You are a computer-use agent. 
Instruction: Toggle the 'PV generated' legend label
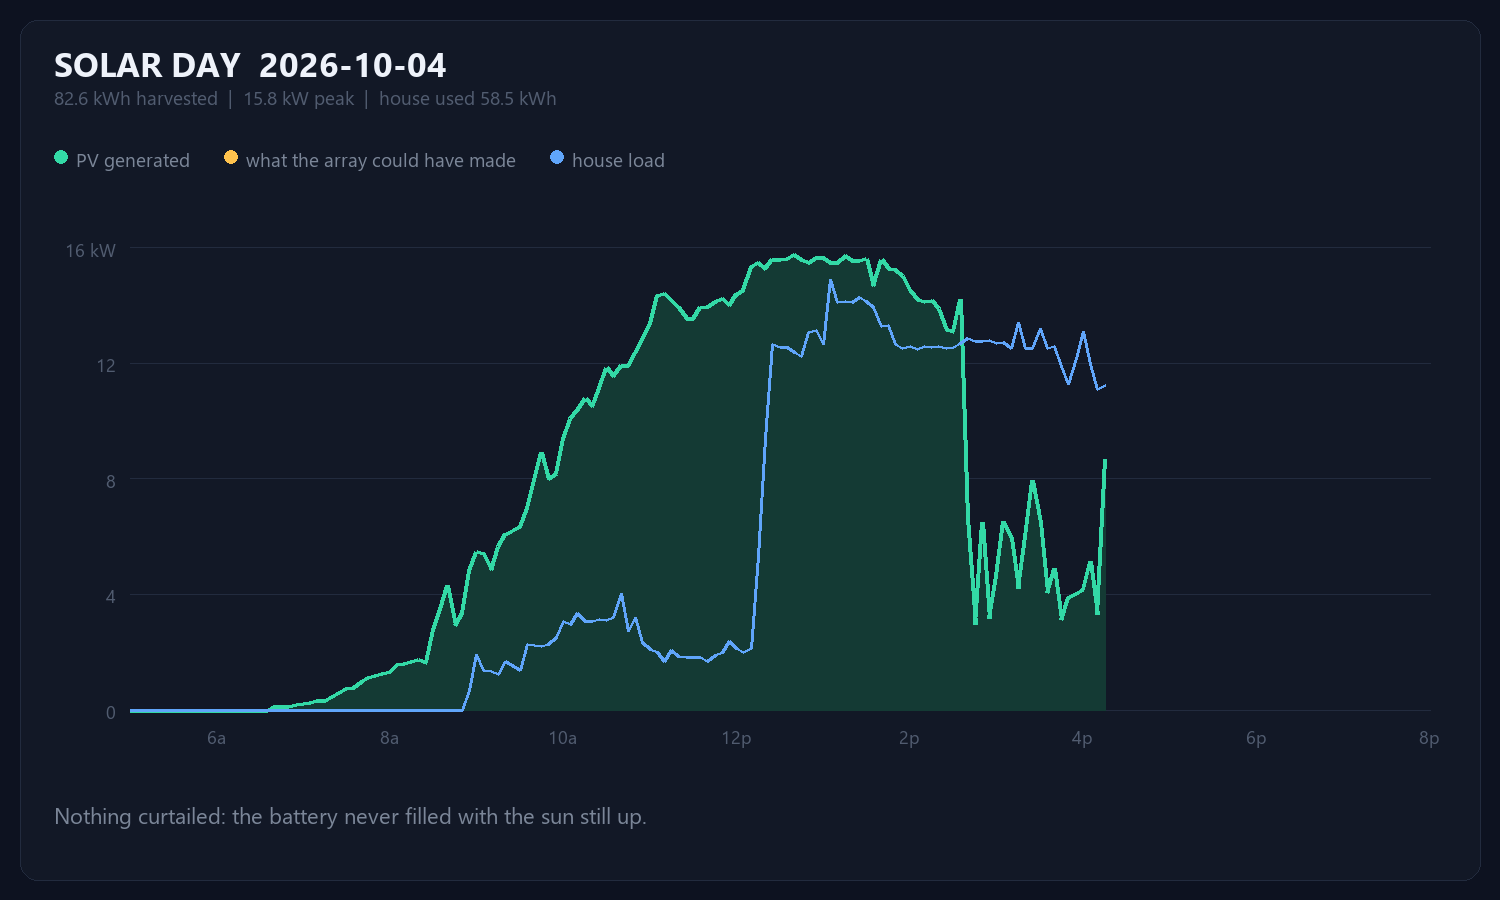(133, 161)
